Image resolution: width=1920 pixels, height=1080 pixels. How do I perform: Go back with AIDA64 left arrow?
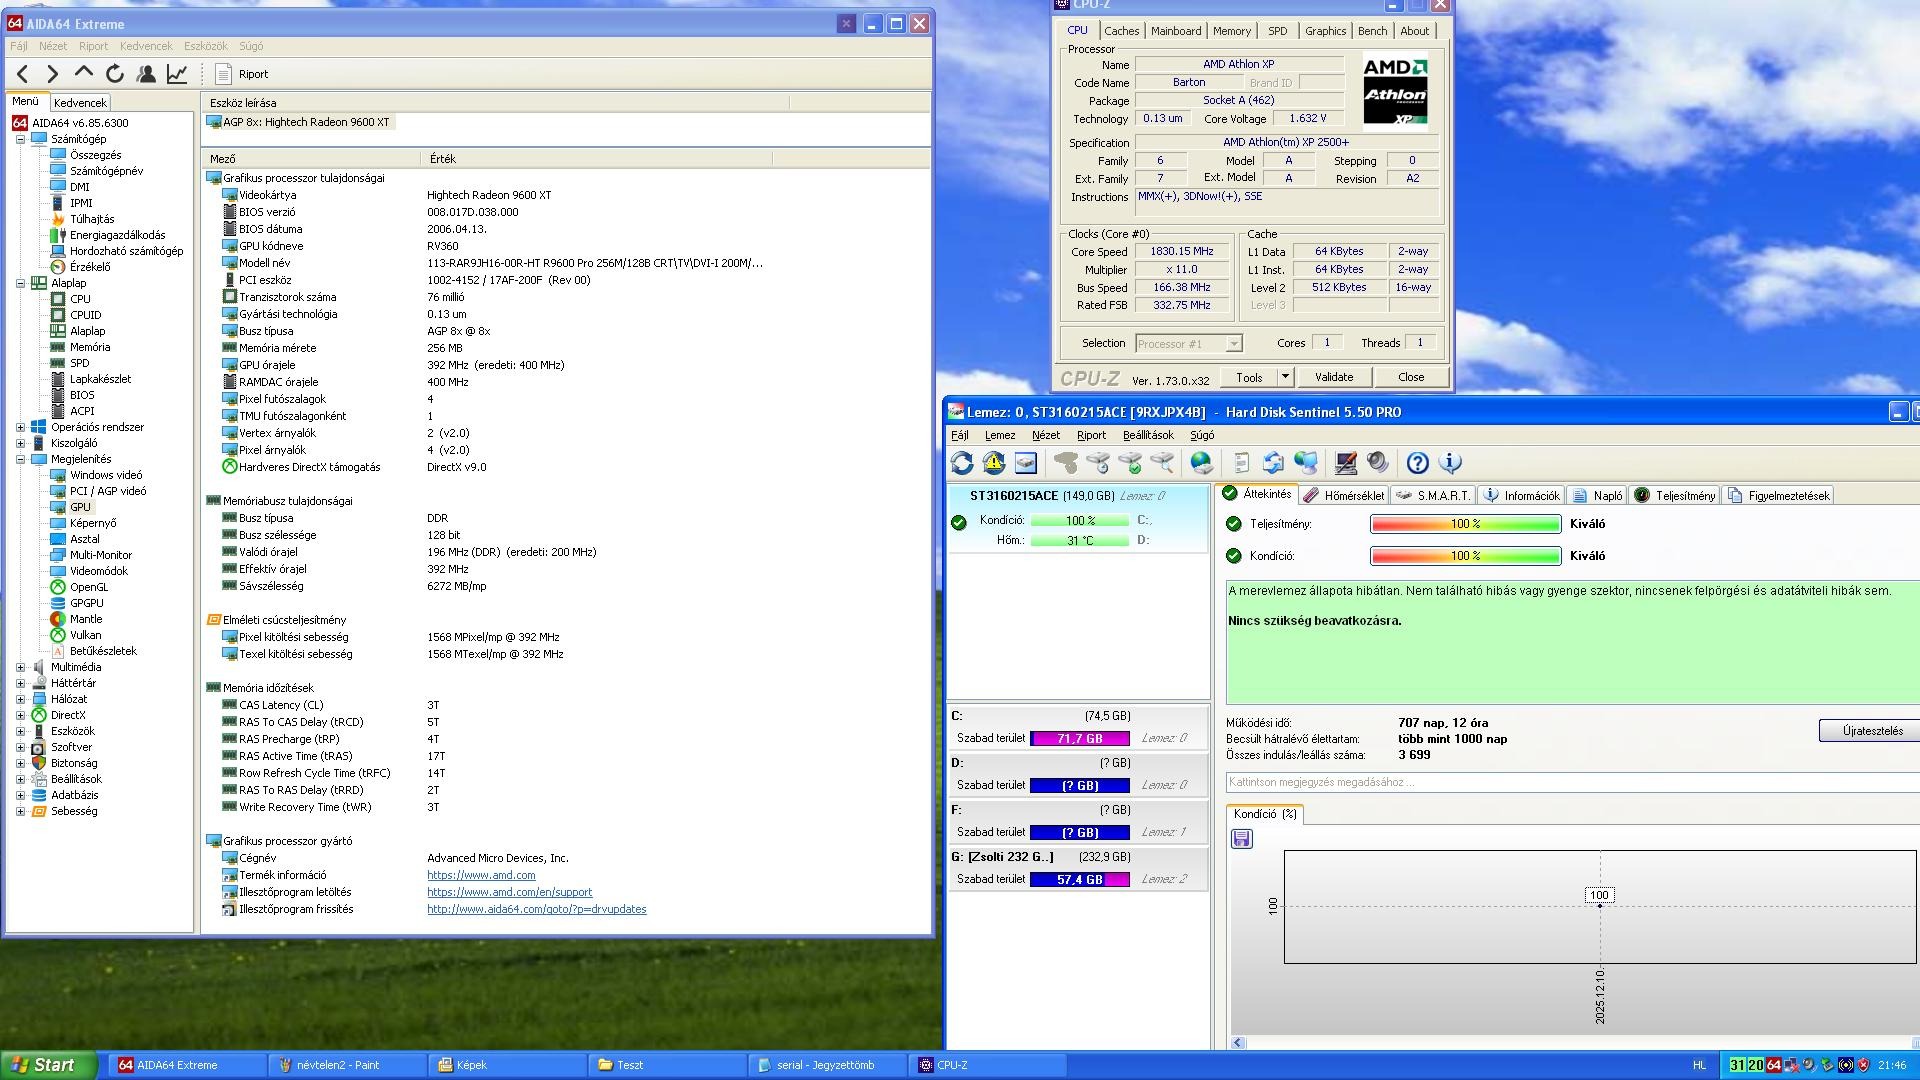pos(23,74)
